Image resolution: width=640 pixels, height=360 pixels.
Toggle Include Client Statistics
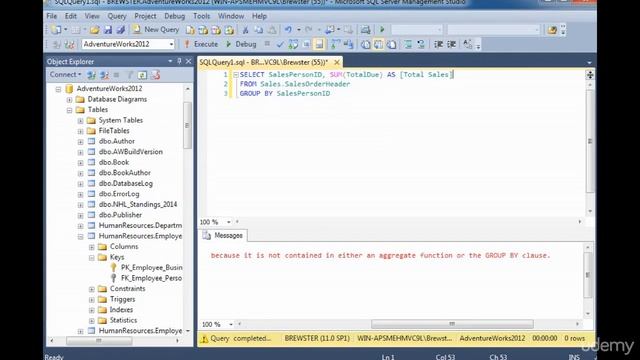[x=348, y=44]
